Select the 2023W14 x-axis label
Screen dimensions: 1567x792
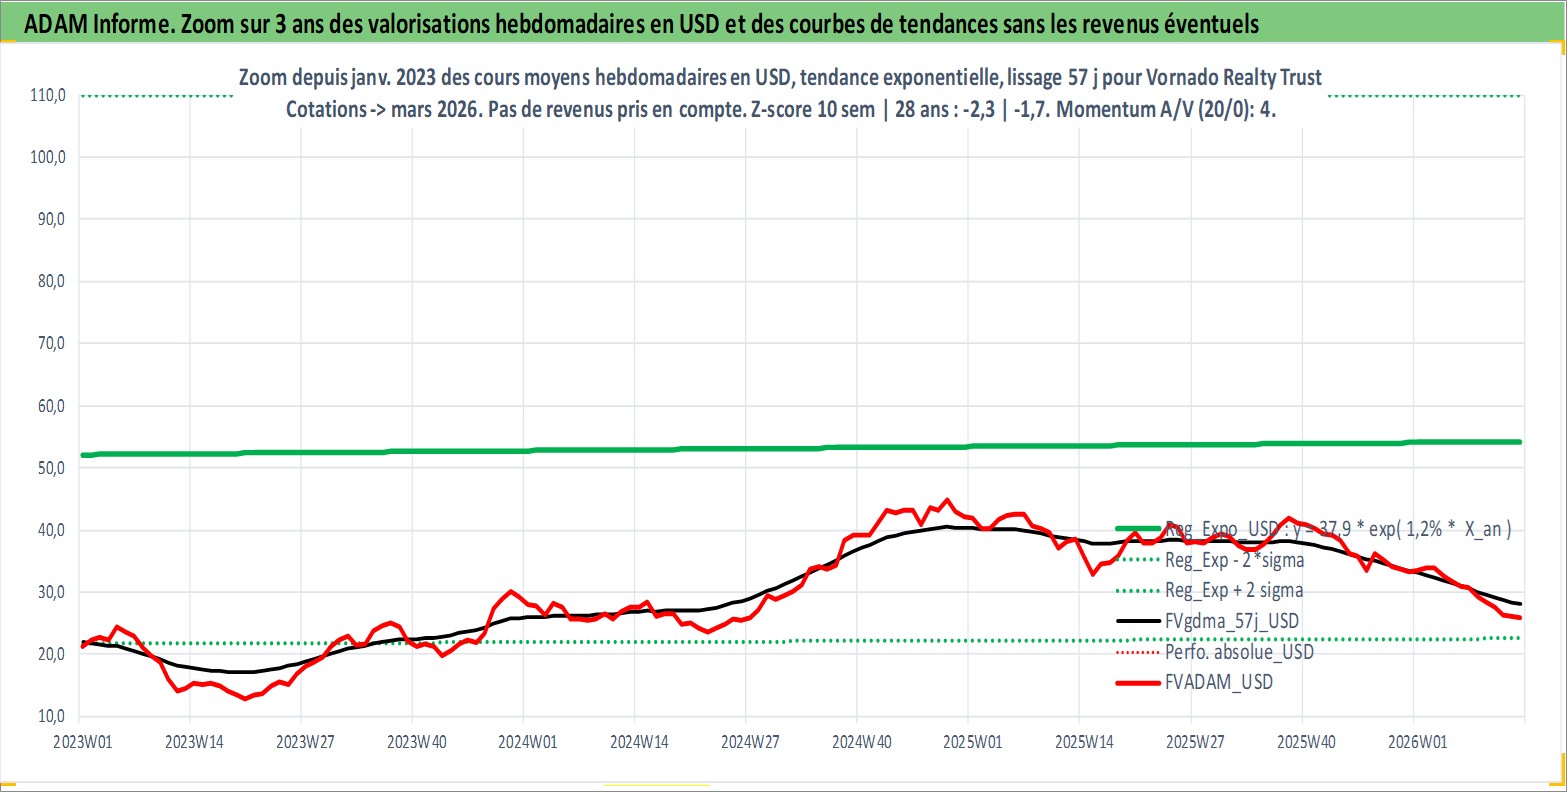click(193, 742)
